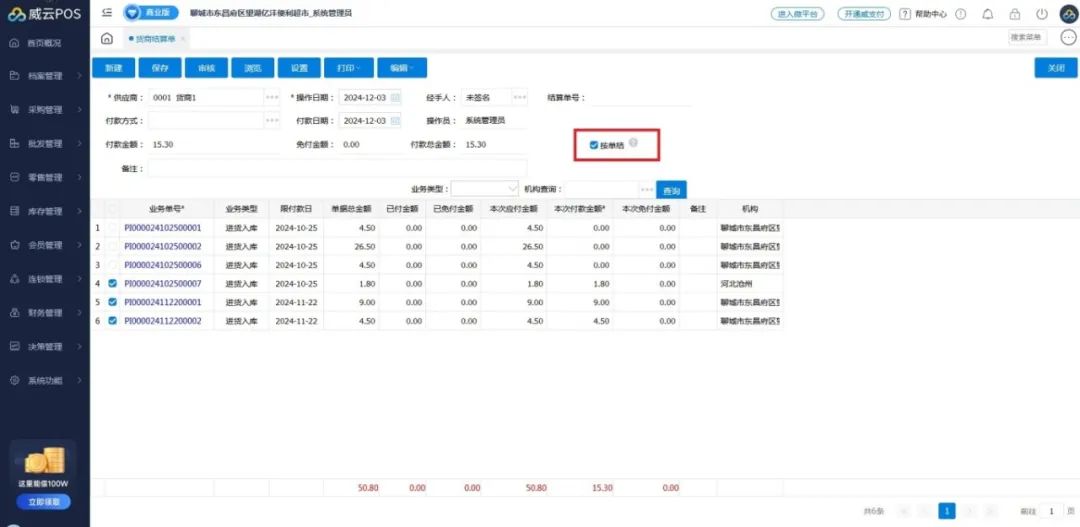Image resolution: width=1080 pixels, height=527 pixels.
Task: Click the ellipsis icon beside 供应商 field
Action: pyautogui.click(x=271, y=98)
